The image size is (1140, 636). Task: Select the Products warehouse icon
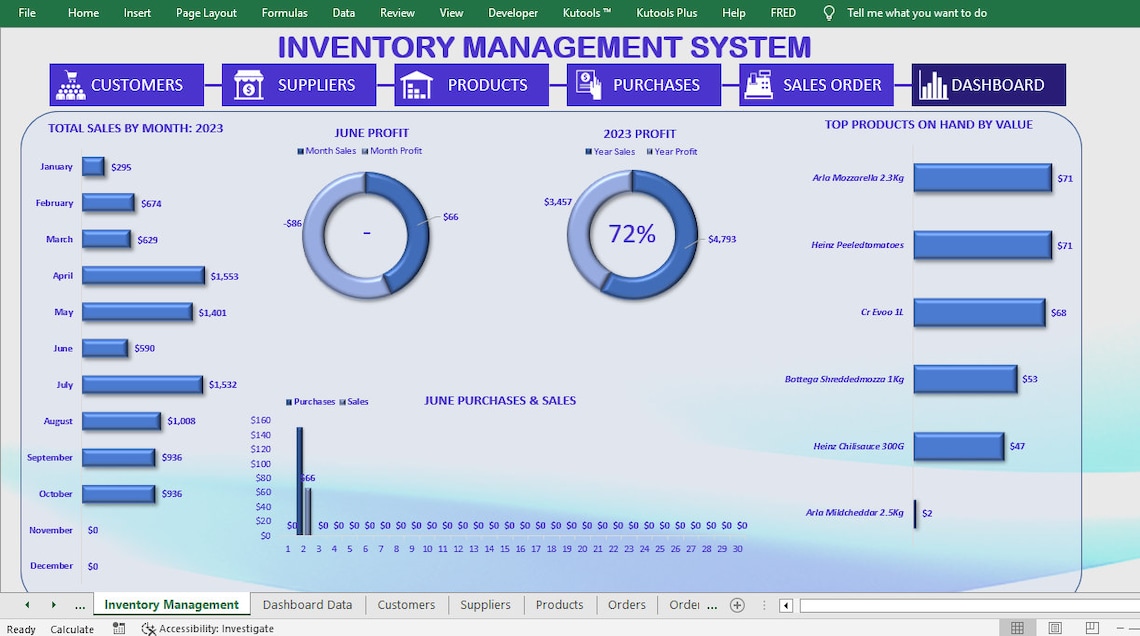[x=416, y=85]
